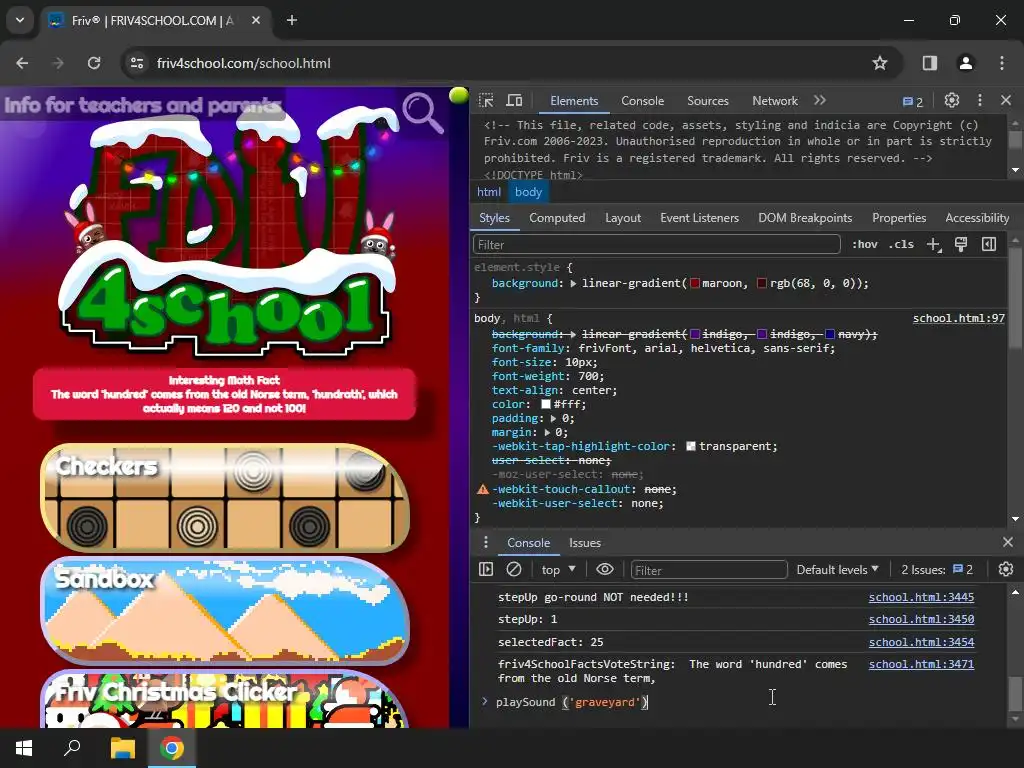
Task: Open the Windows Start menu
Action: tap(24, 748)
